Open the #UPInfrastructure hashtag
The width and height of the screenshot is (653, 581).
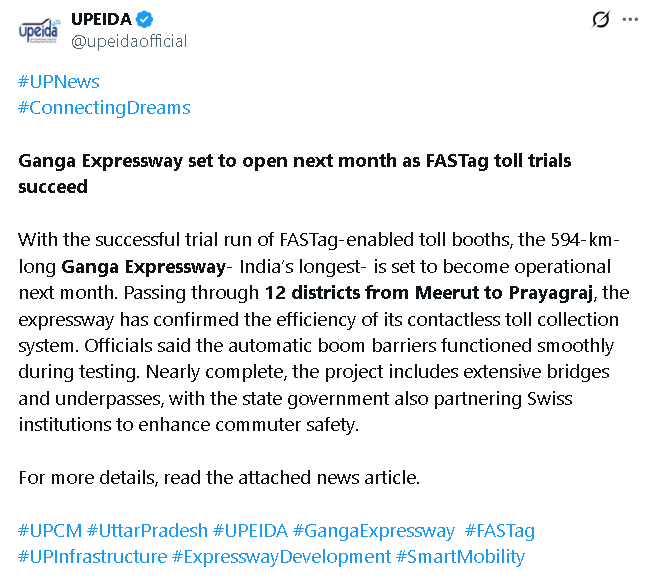(92, 556)
